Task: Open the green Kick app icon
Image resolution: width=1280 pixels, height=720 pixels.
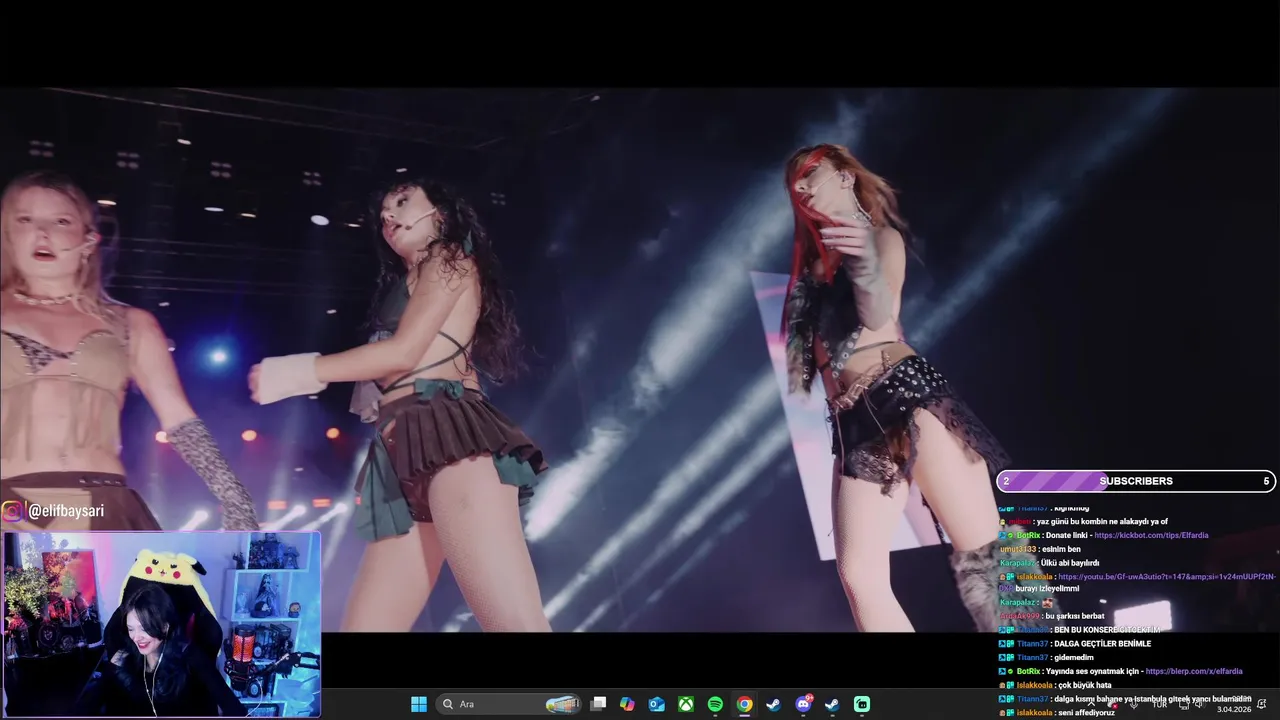Action: (x=862, y=704)
